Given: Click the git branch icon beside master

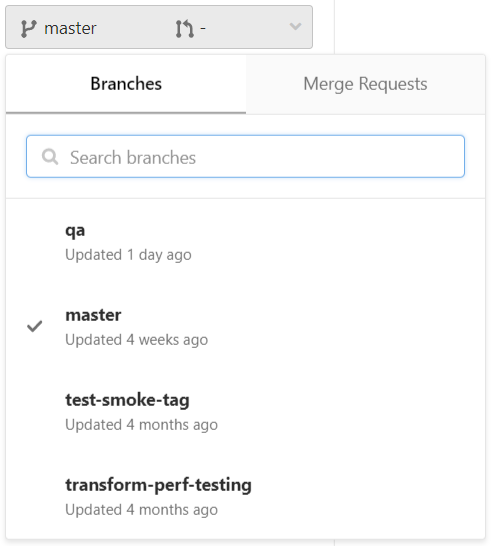Looking at the screenshot, I should tap(28, 29).
